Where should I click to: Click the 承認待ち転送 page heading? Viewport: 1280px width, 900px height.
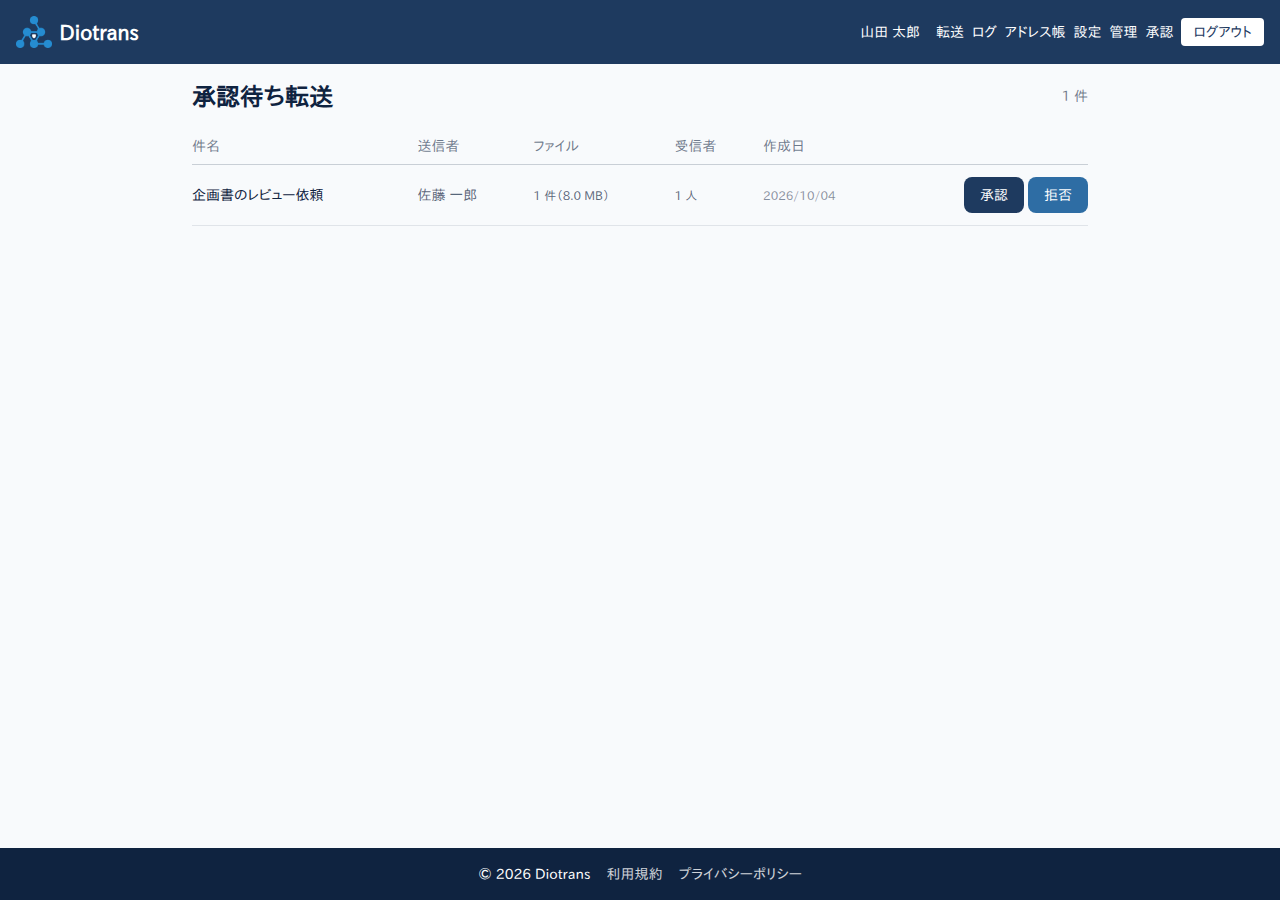click(x=263, y=97)
